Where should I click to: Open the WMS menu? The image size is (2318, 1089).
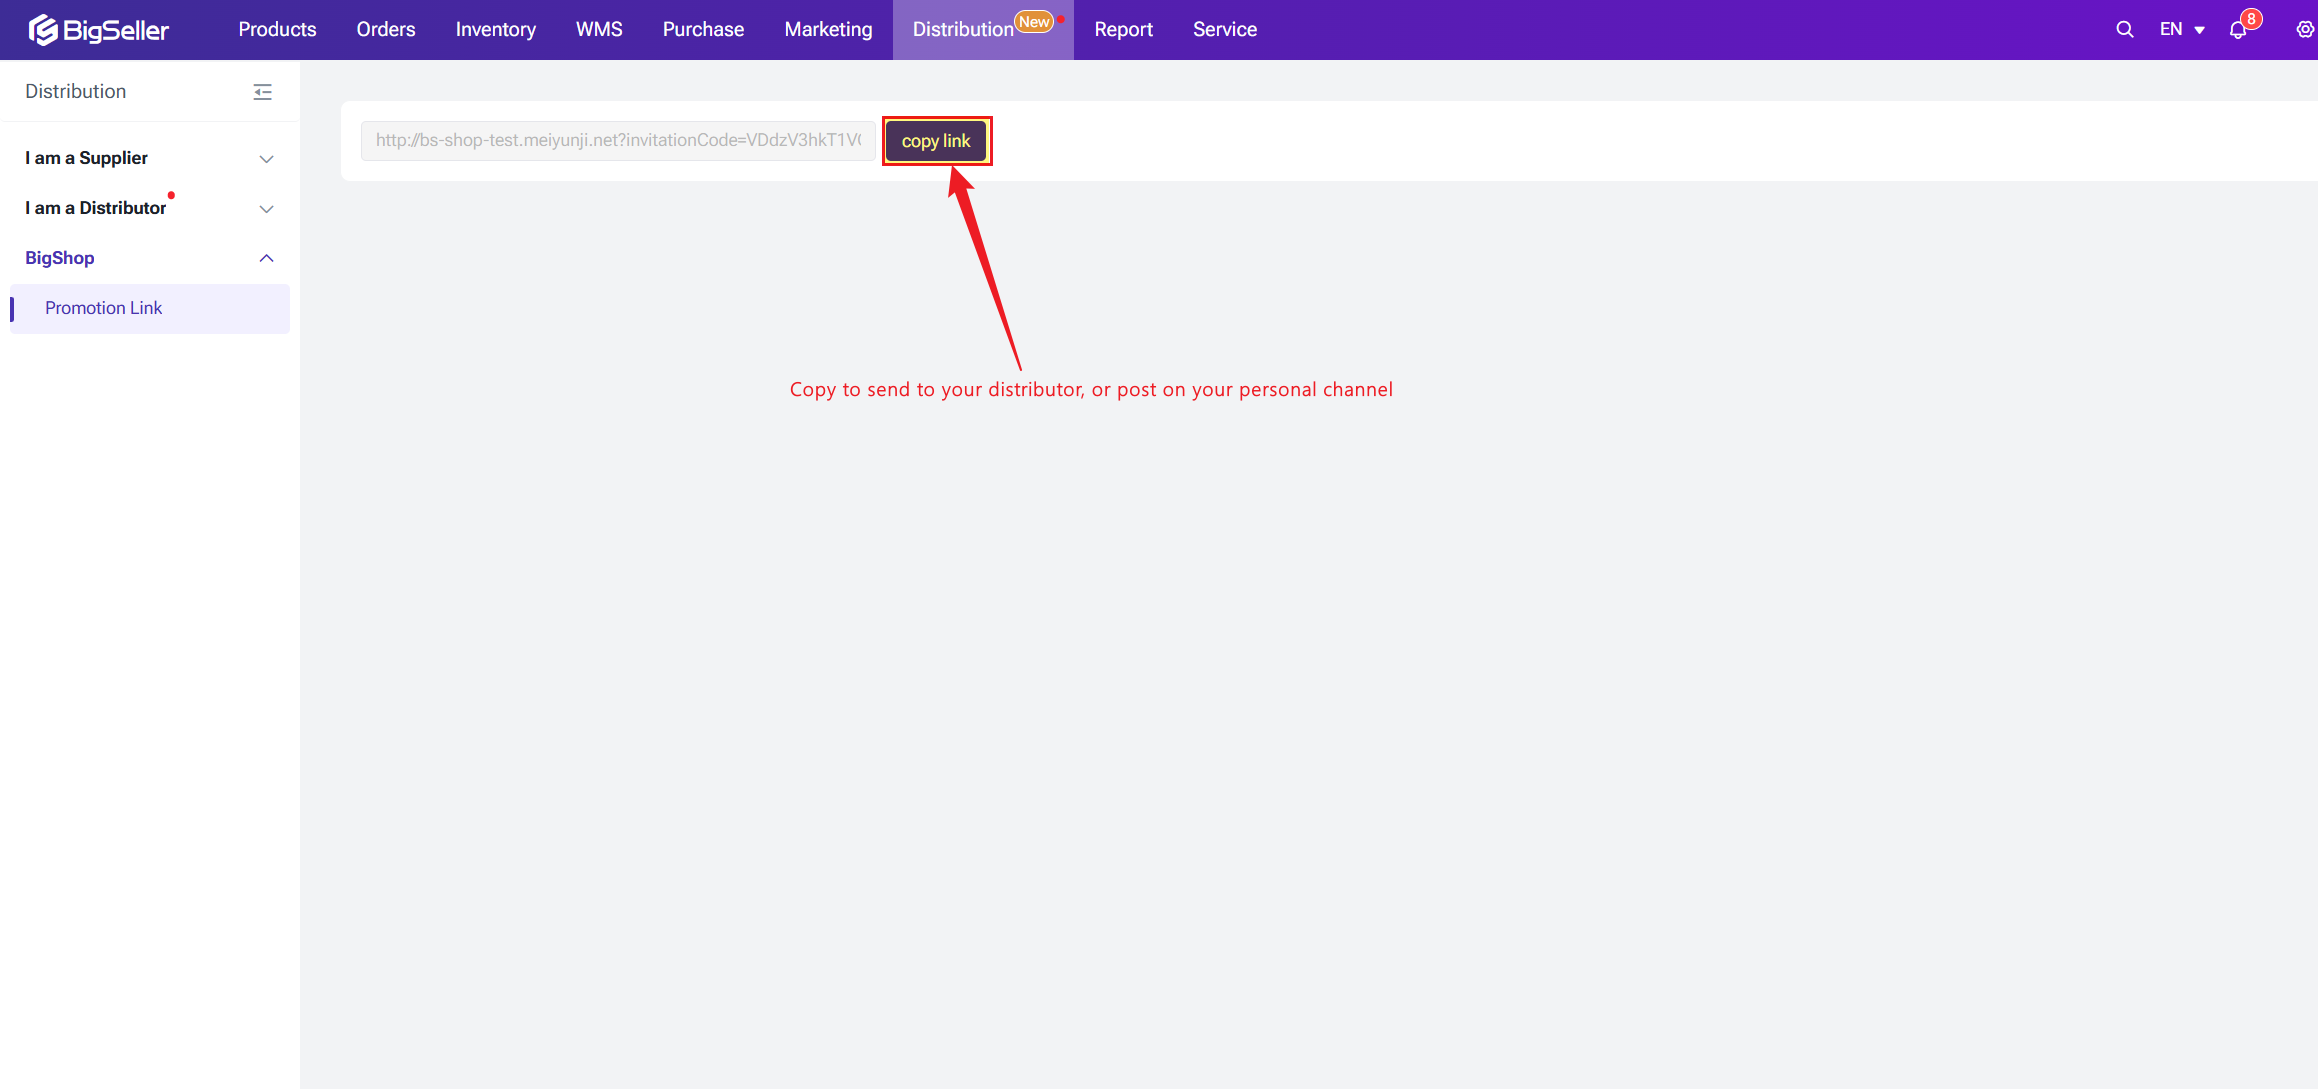tap(599, 30)
